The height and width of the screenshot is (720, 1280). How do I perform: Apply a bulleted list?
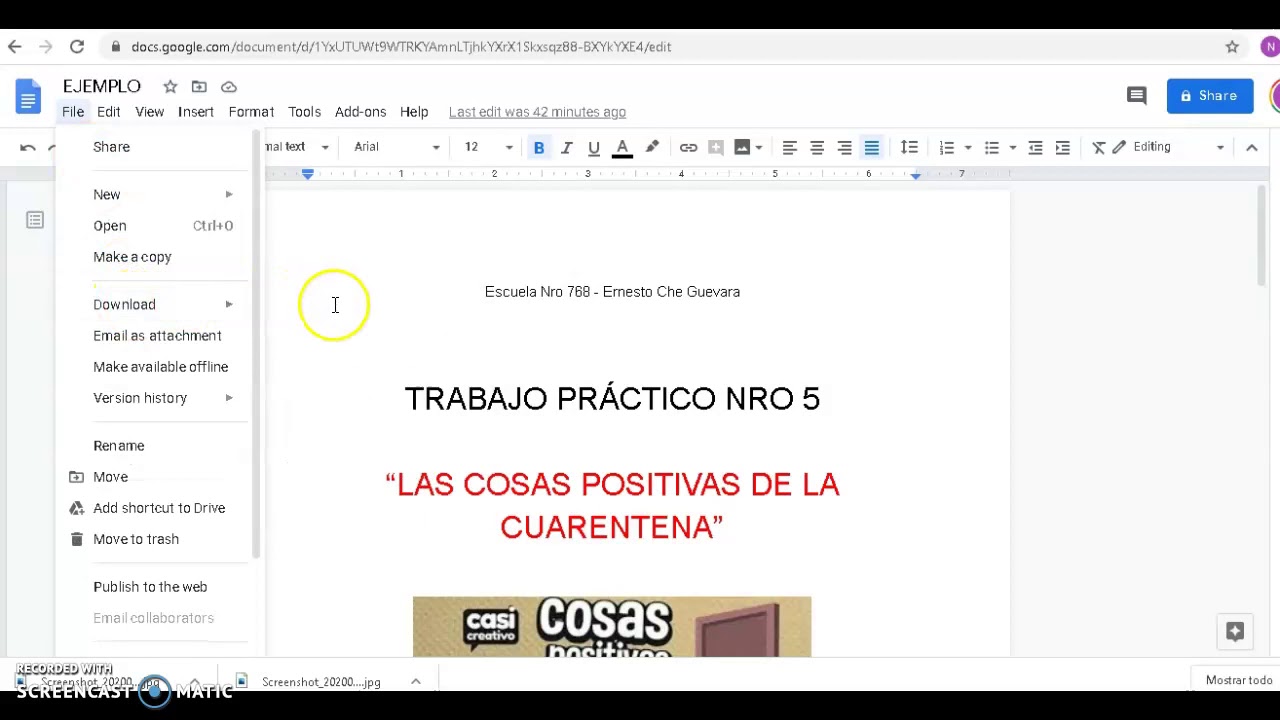tap(992, 148)
